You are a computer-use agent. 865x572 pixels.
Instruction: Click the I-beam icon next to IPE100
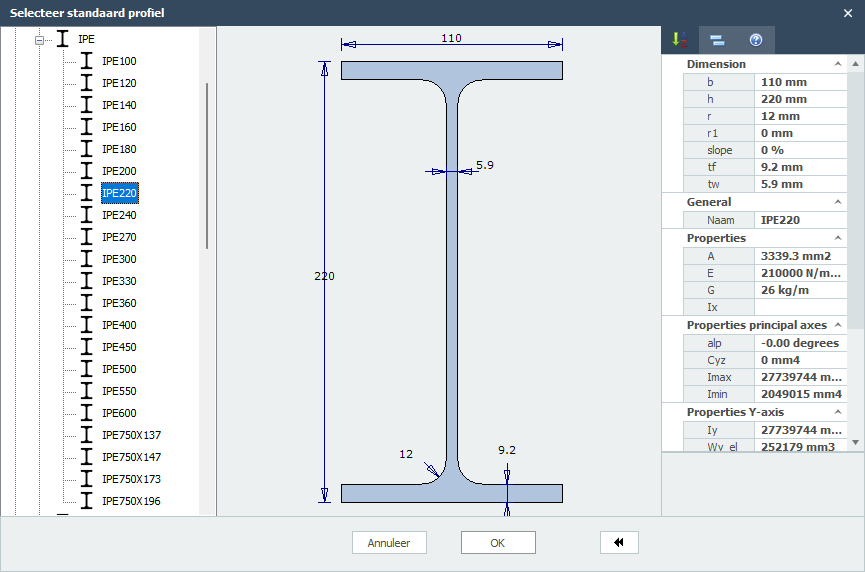[86, 61]
